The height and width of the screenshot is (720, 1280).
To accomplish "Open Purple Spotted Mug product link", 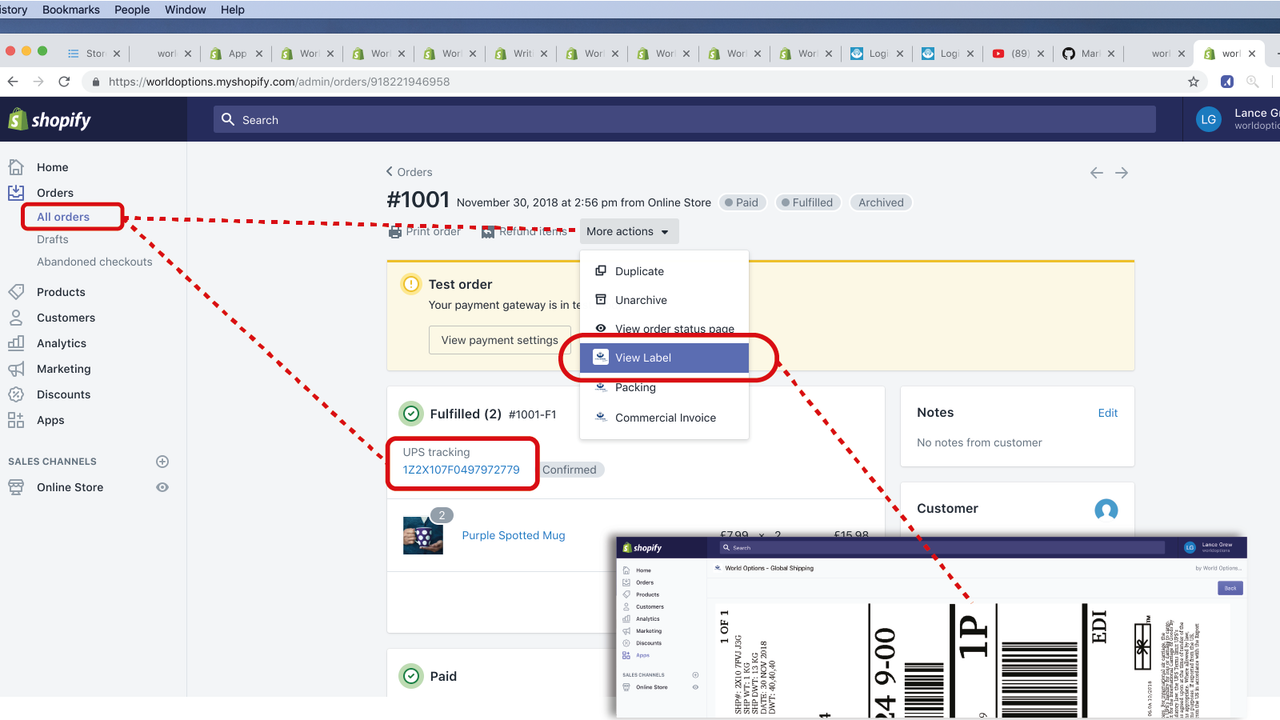I will coord(513,536).
